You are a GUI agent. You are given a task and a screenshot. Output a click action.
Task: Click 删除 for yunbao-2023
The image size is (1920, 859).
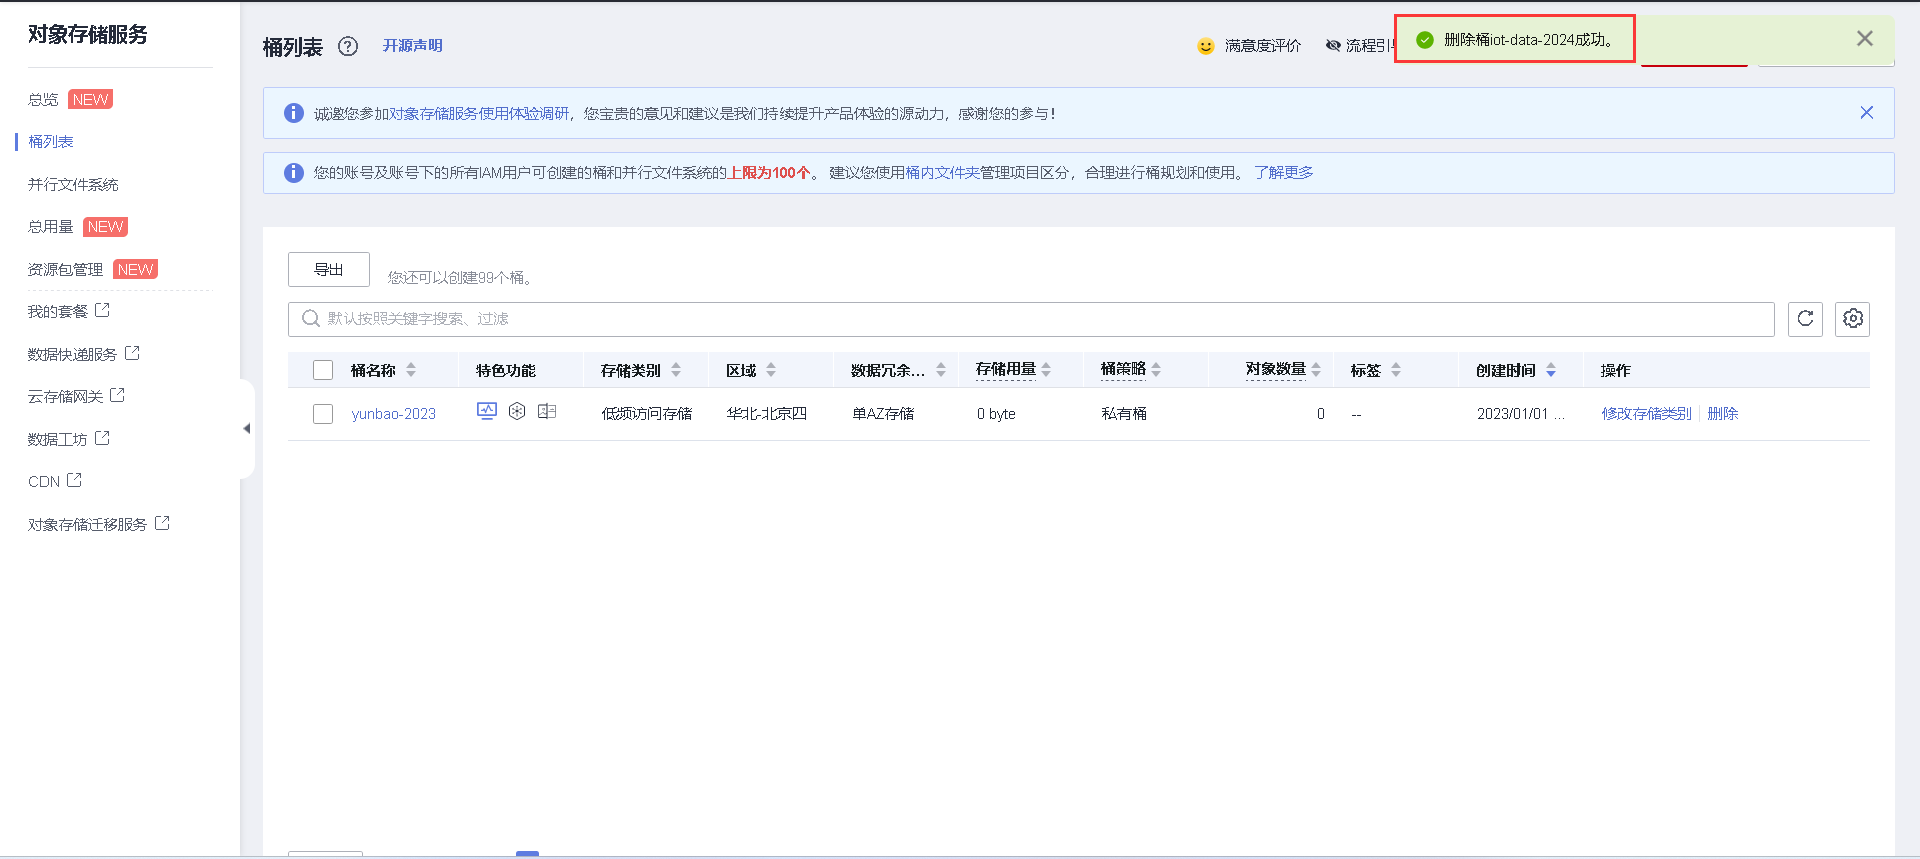click(1723, 414)
